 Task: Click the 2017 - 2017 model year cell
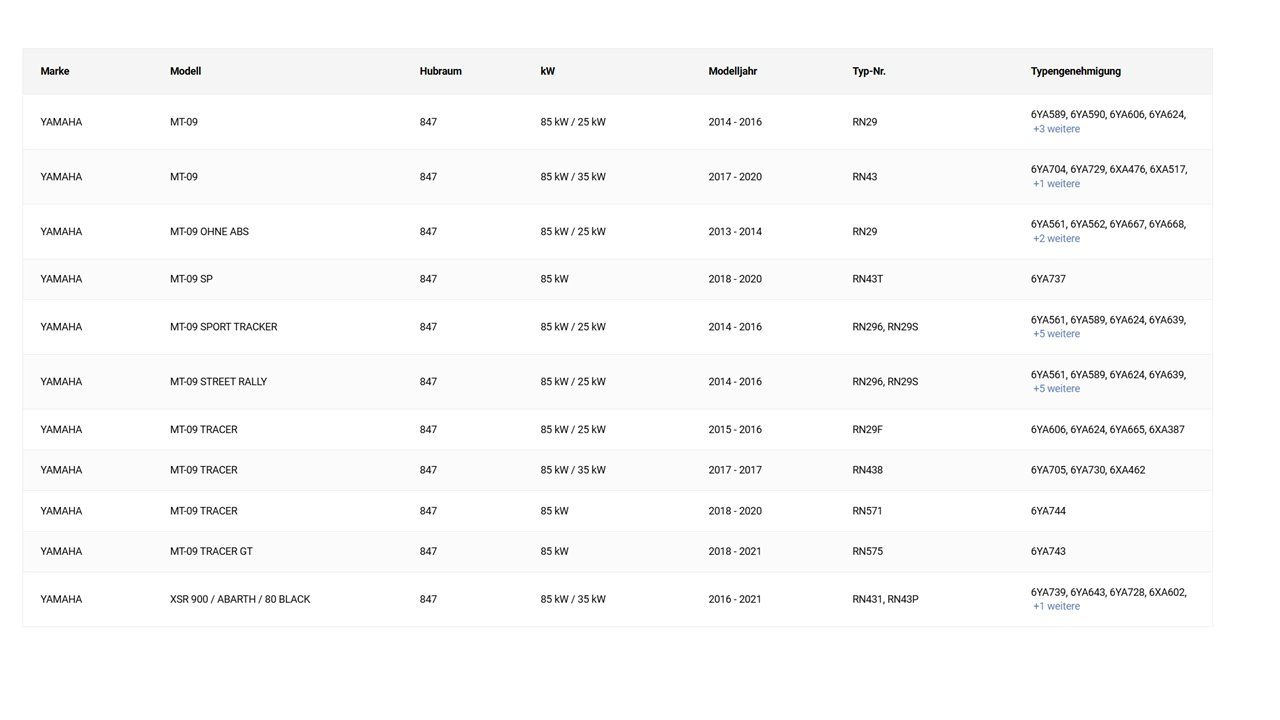point(734,470)
